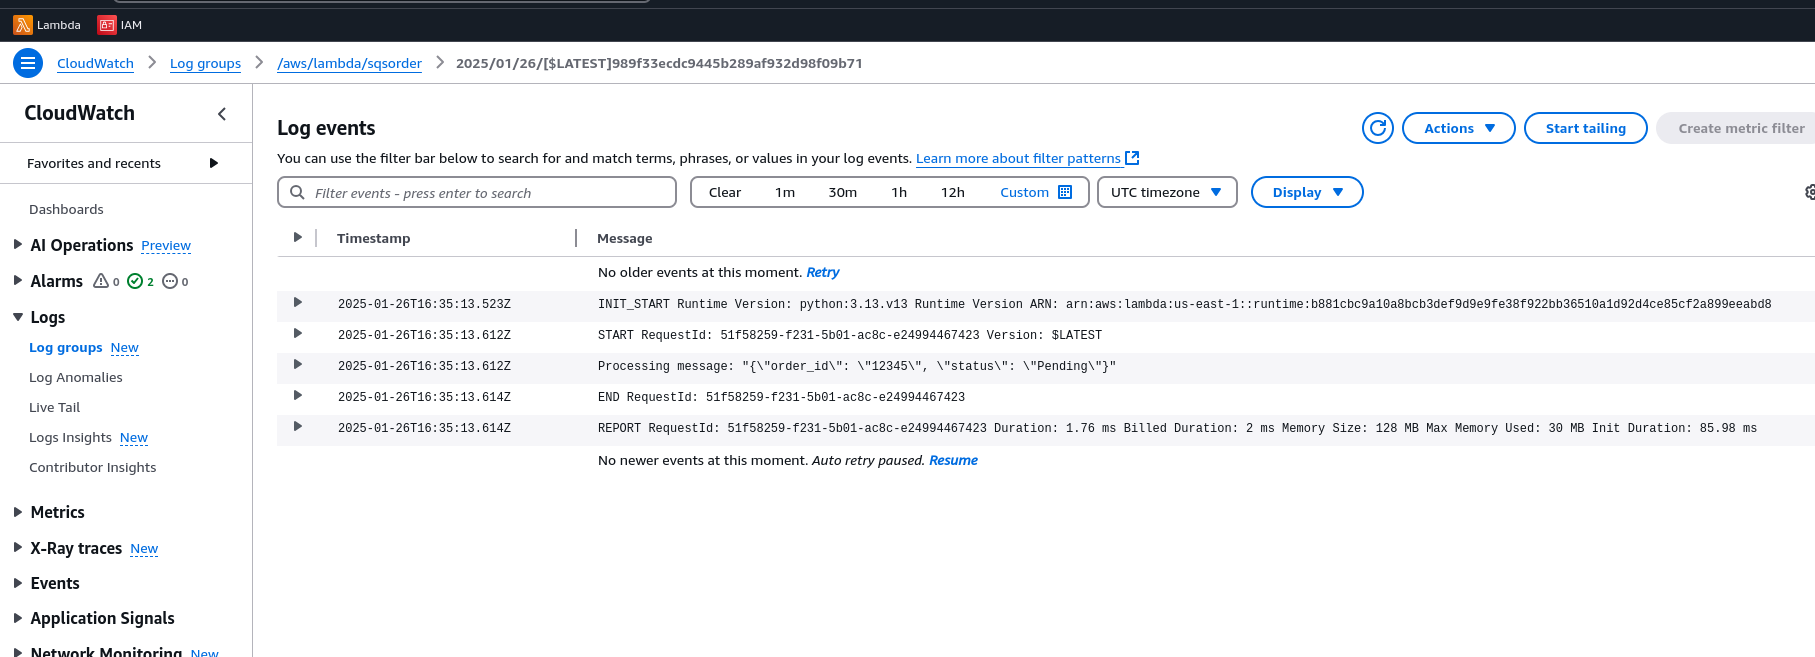Click the Processing message order_id log text
The height and width of the screenshot is (657, 1815).
857,366
